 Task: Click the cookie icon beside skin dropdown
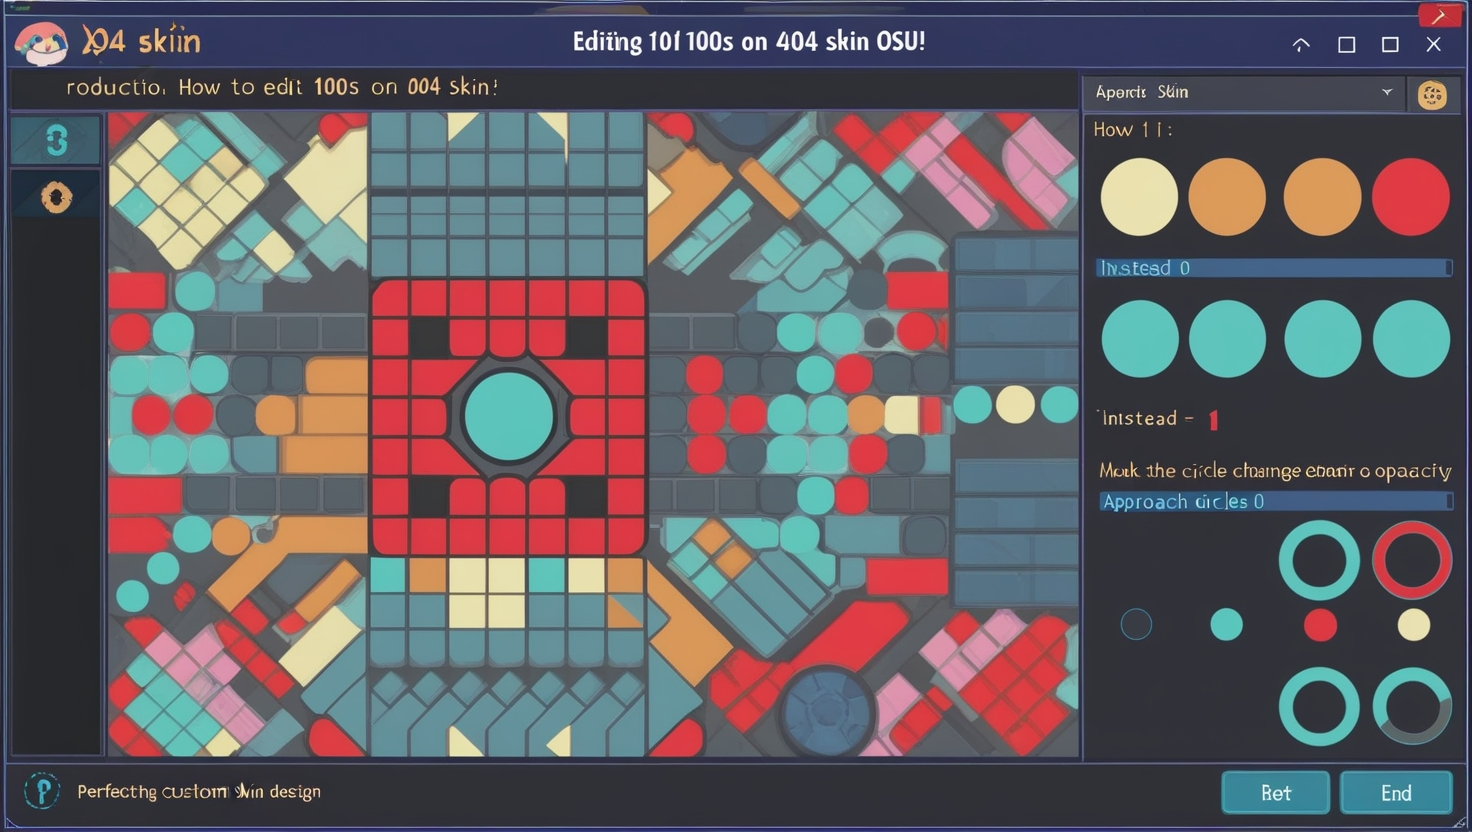[x=1432, y=94]
